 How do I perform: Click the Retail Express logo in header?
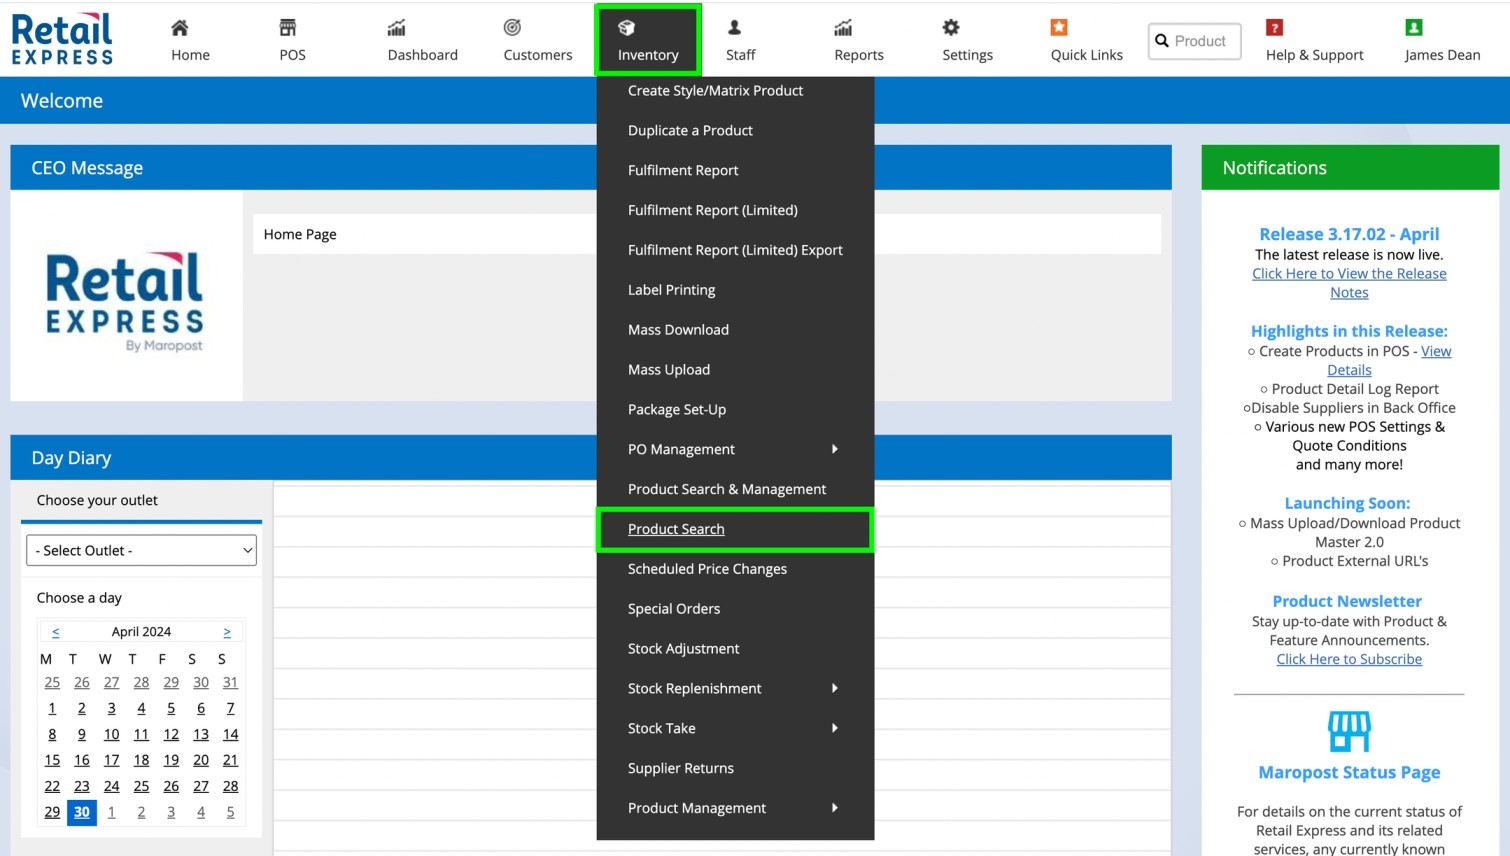(x=62, y=39)
